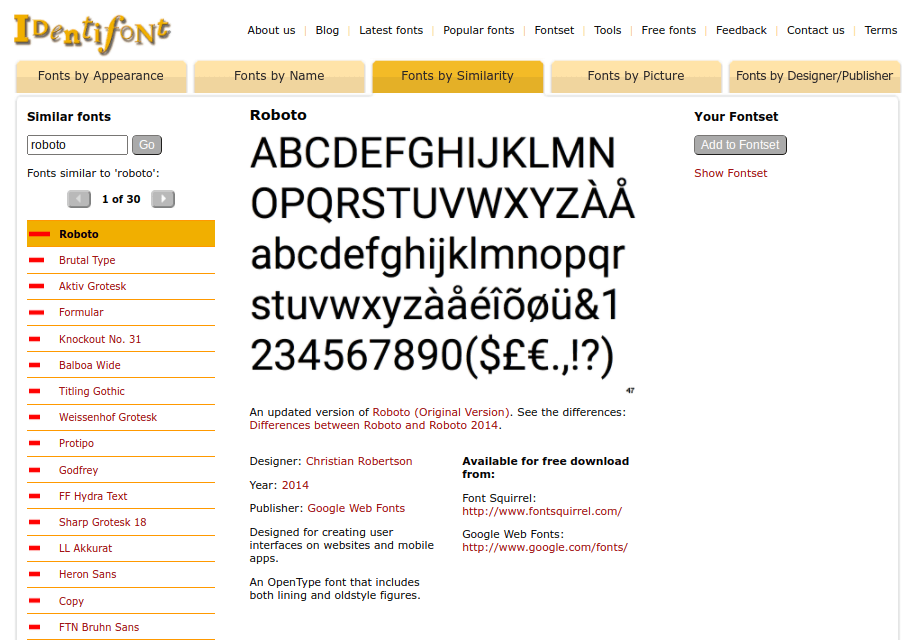The height and width of the screenshot is (640, 915).
Task: Open Weissenhof Grotesk font
Action: [108, 417]
